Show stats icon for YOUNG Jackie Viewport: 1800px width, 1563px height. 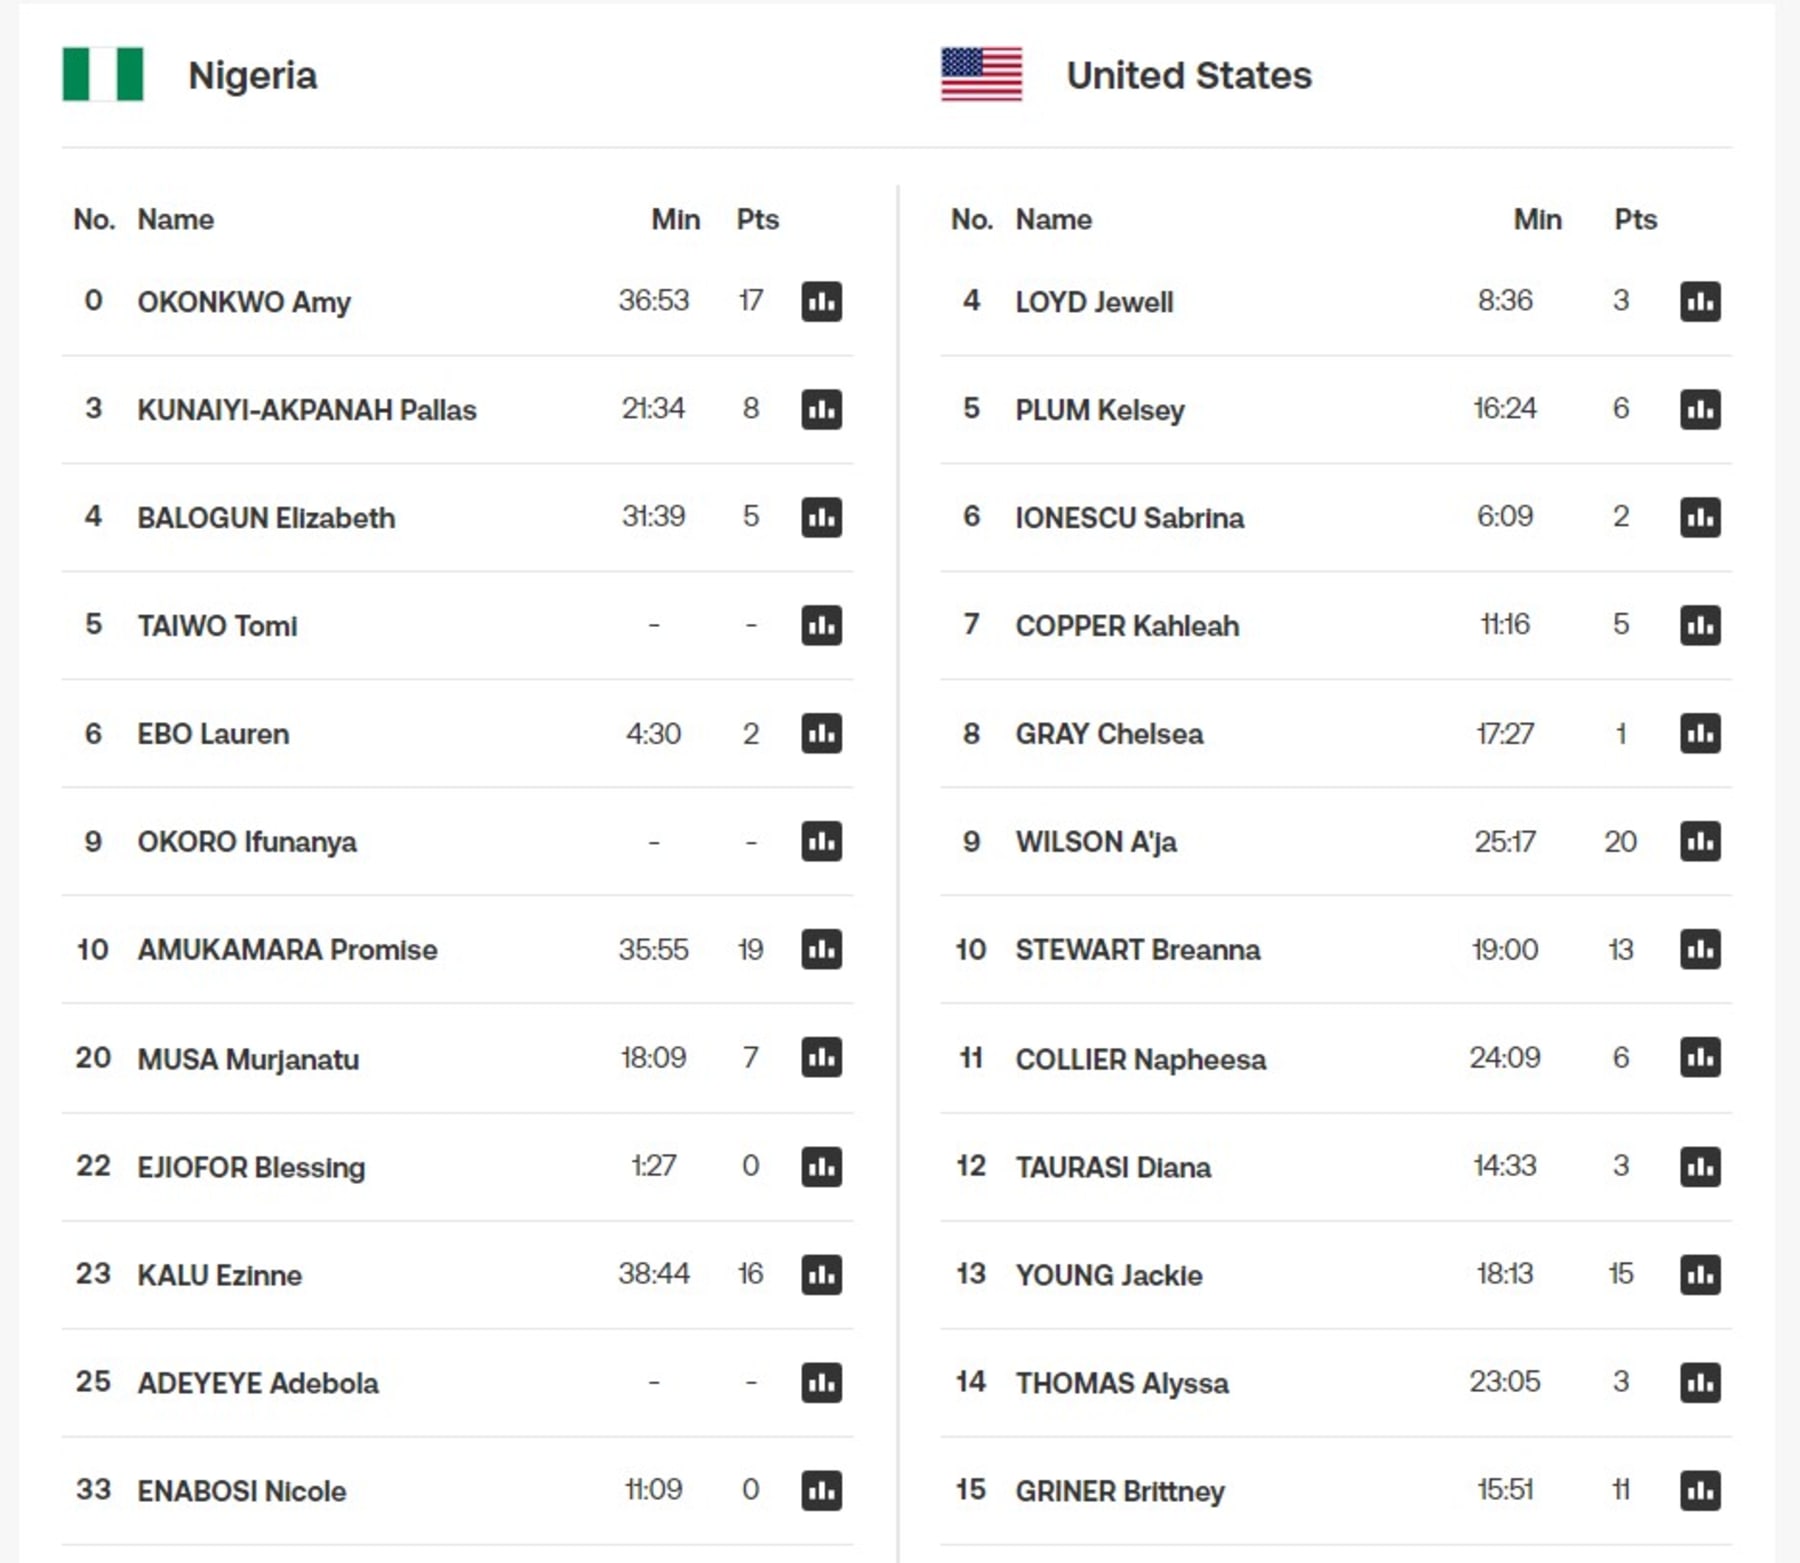(1699, 1274)
